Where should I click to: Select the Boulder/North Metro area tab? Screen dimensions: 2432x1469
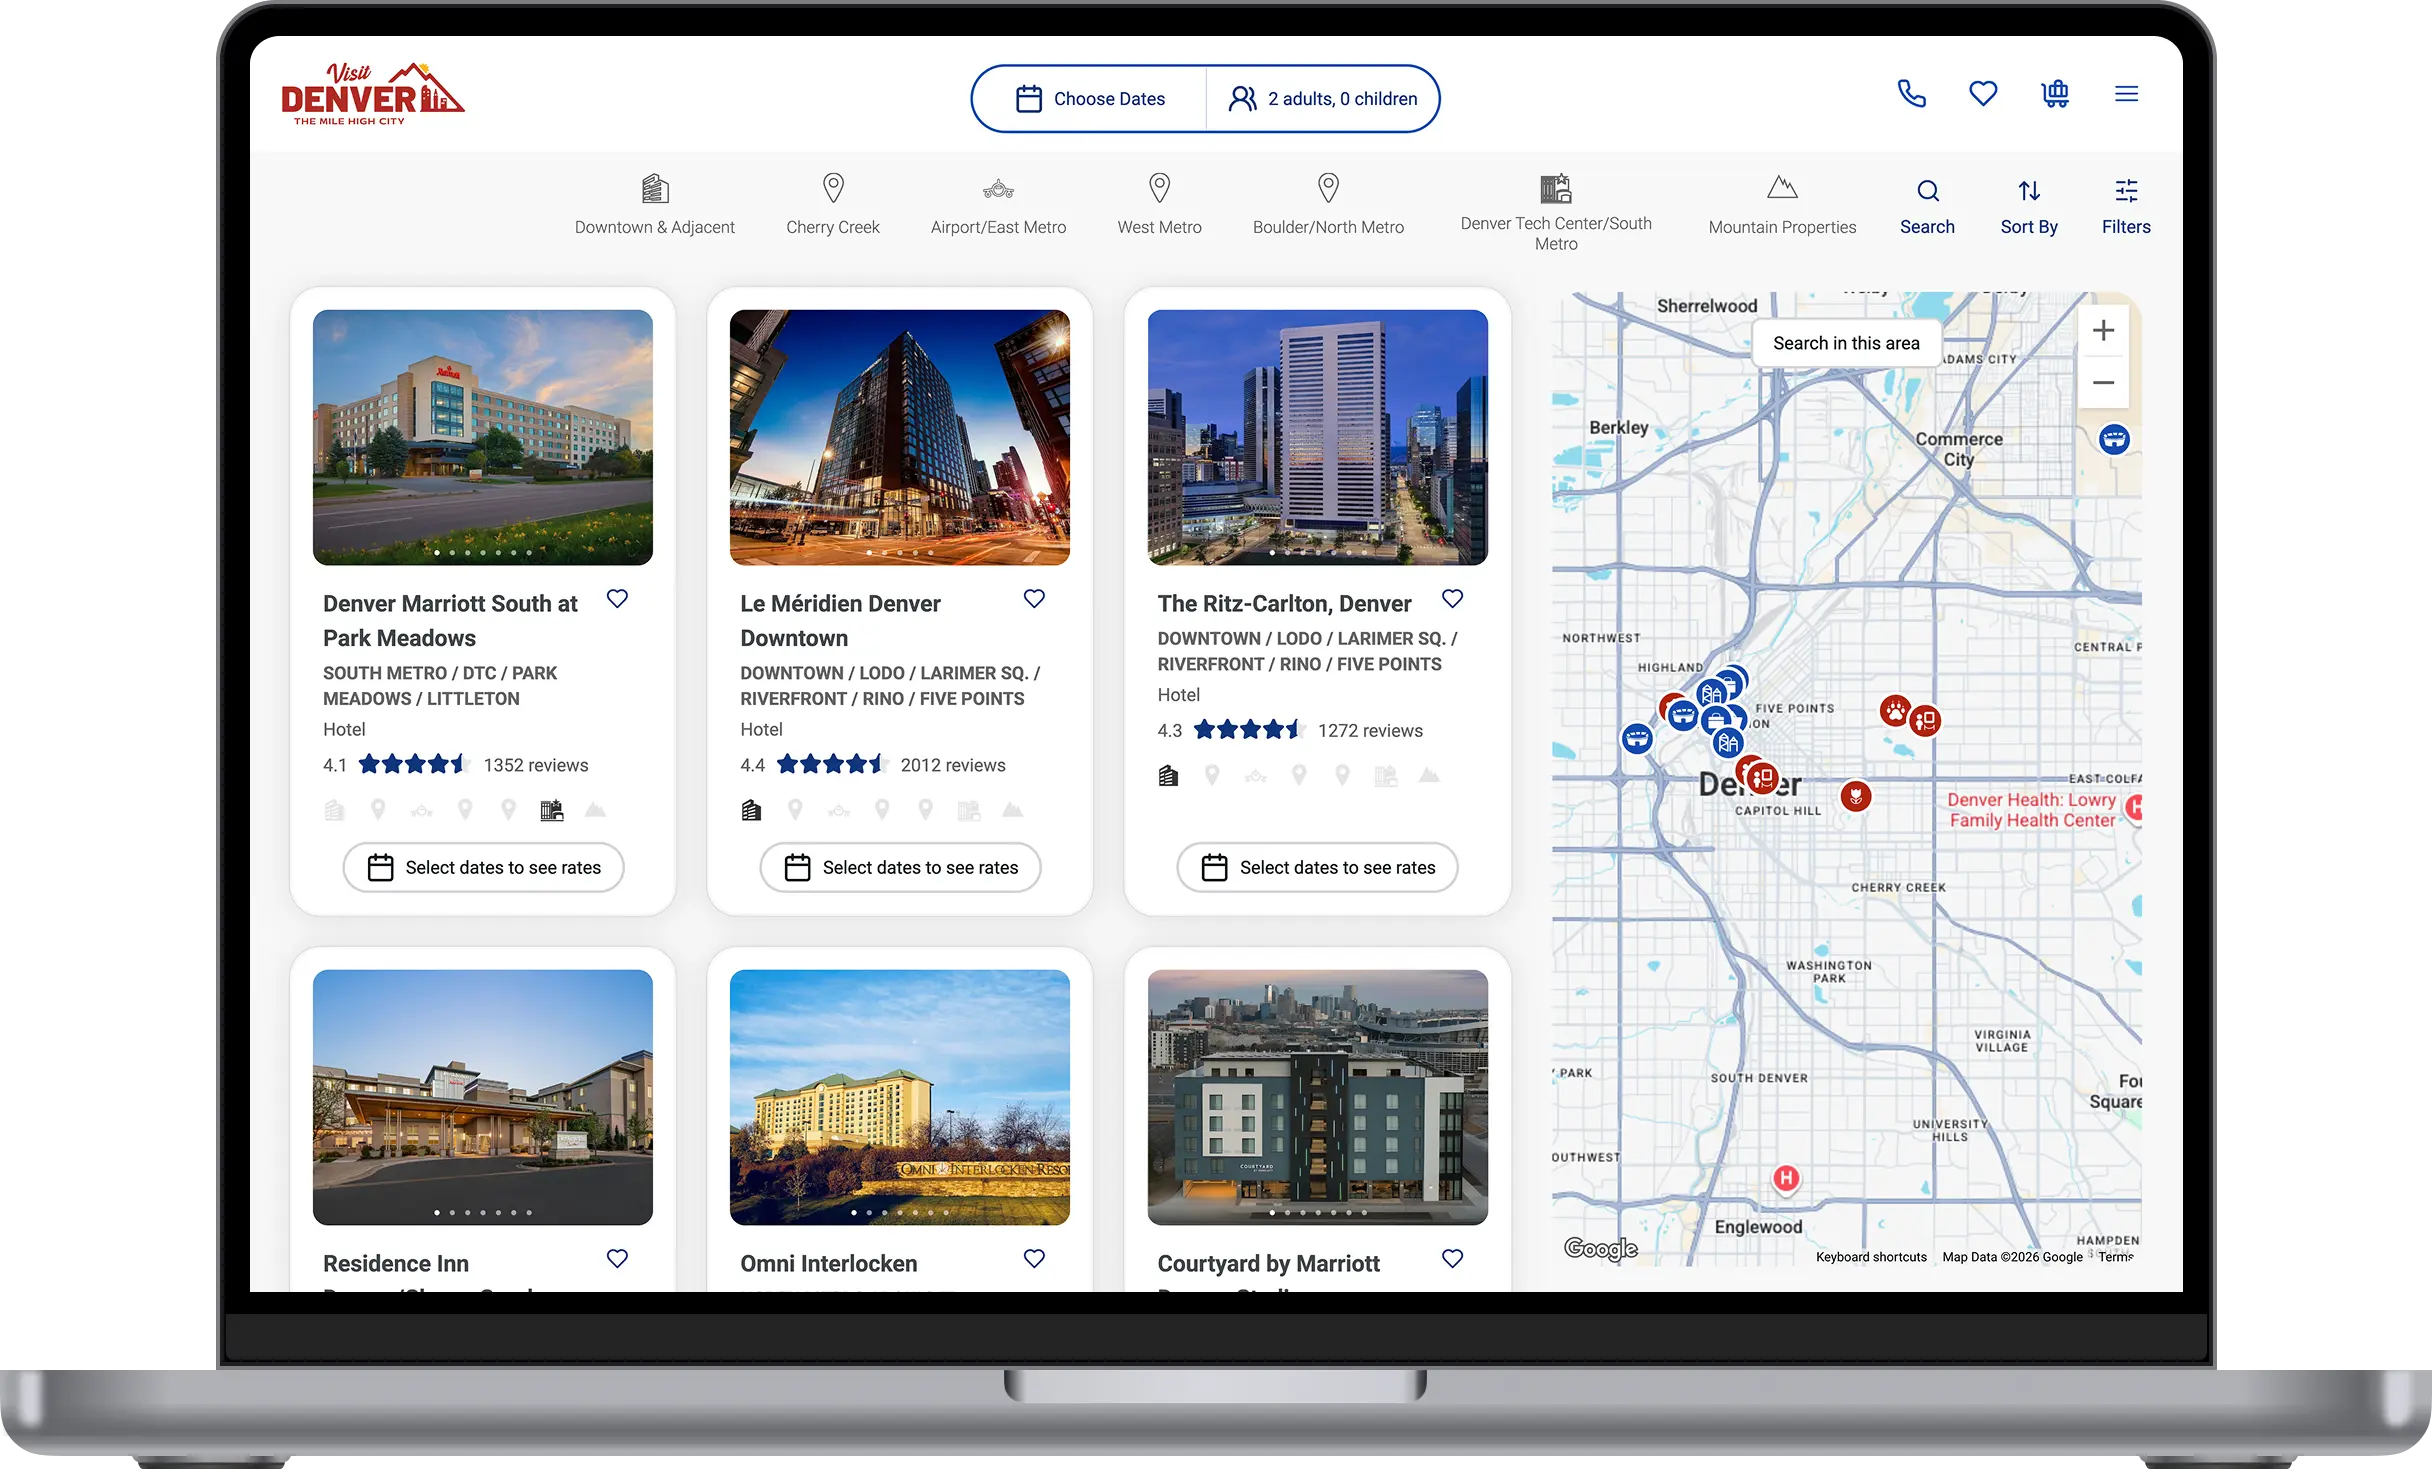point(1328,206)
